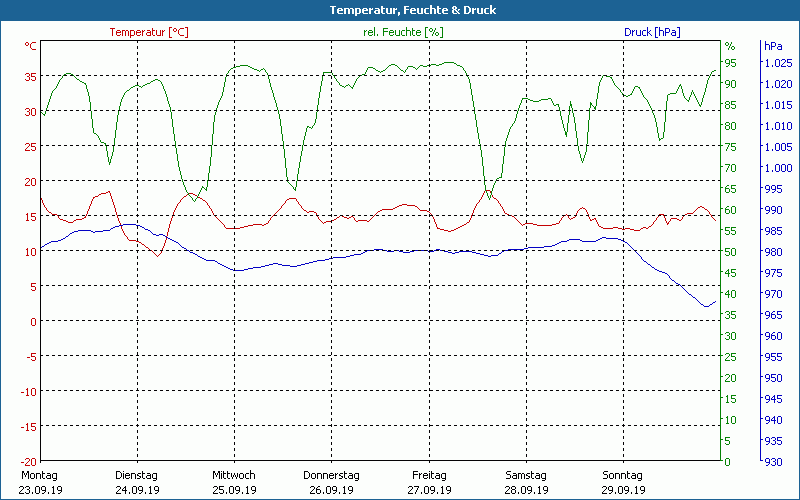Click the '-20' tick on temperature axis
Screen dimensions: 800x500
tap(29, 461)
